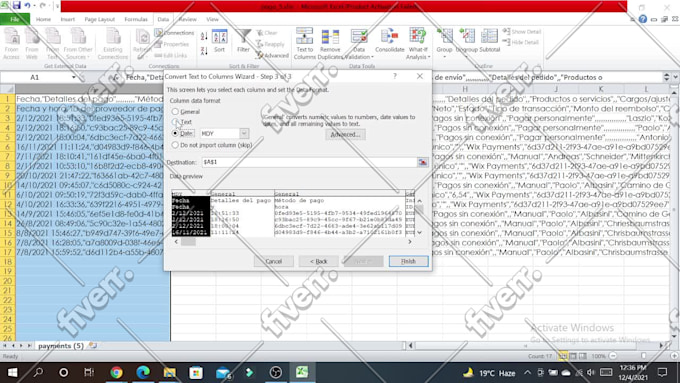This screenshot has width=680, height=383.
Task: Select Do not import column (skip)
Action: point(212,145)
